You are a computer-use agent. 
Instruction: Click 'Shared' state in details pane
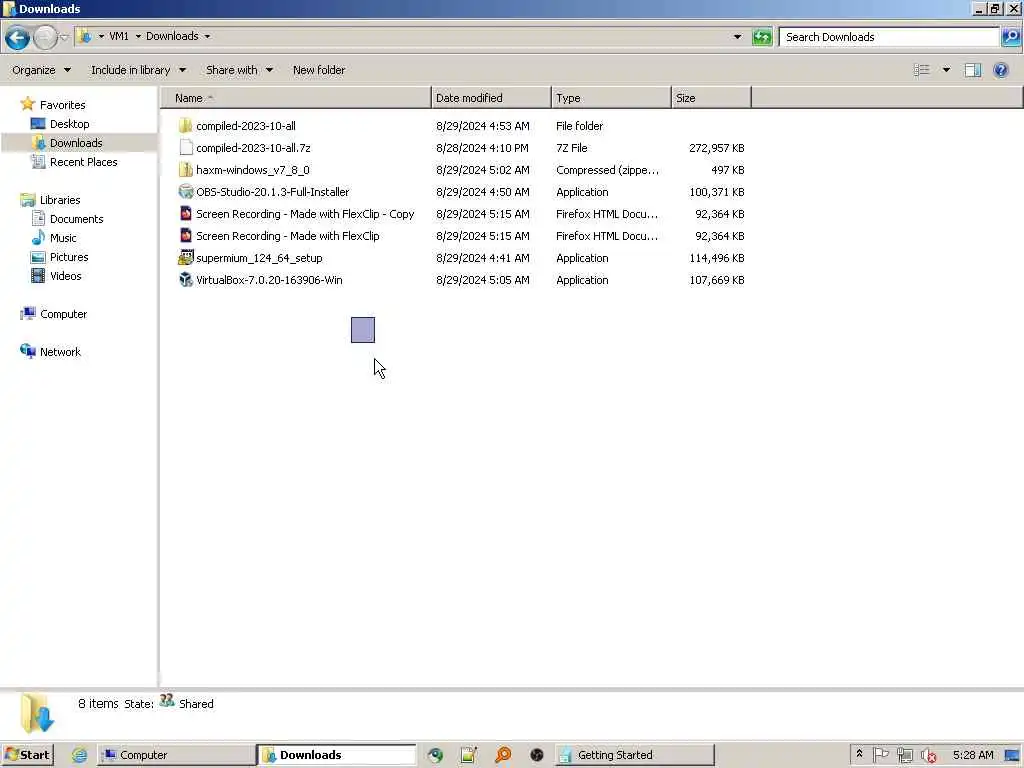point(196,704)
